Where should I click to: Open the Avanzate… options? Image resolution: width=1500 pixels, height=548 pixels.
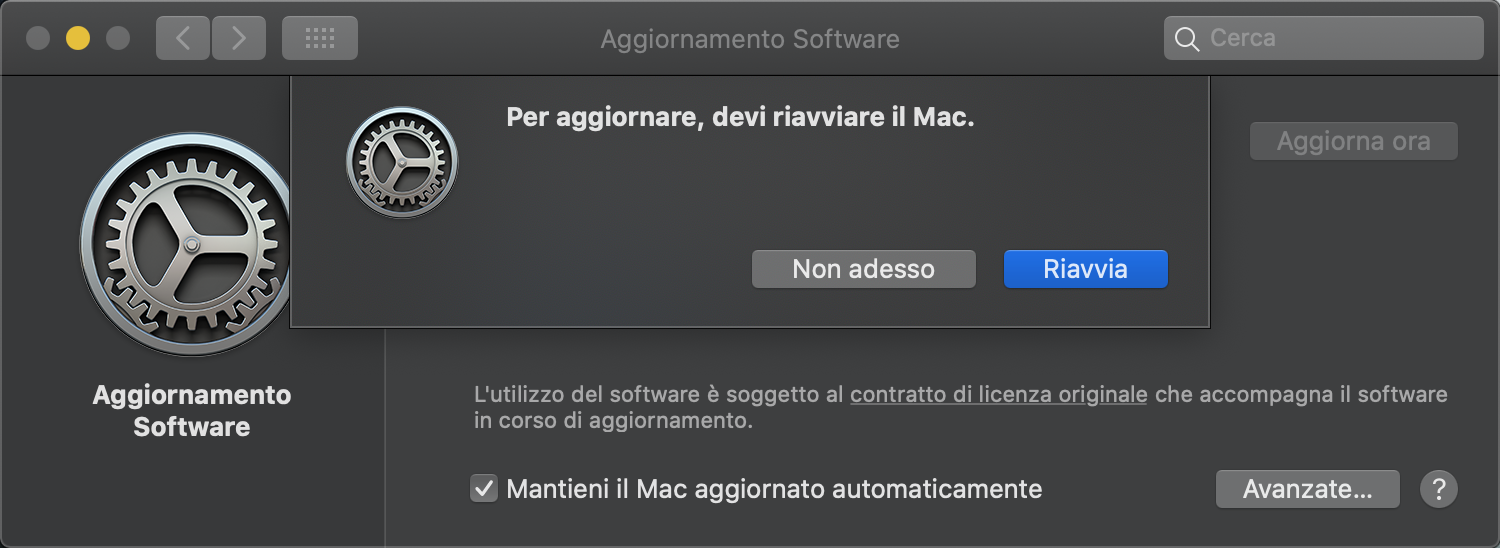point(1307,490)
